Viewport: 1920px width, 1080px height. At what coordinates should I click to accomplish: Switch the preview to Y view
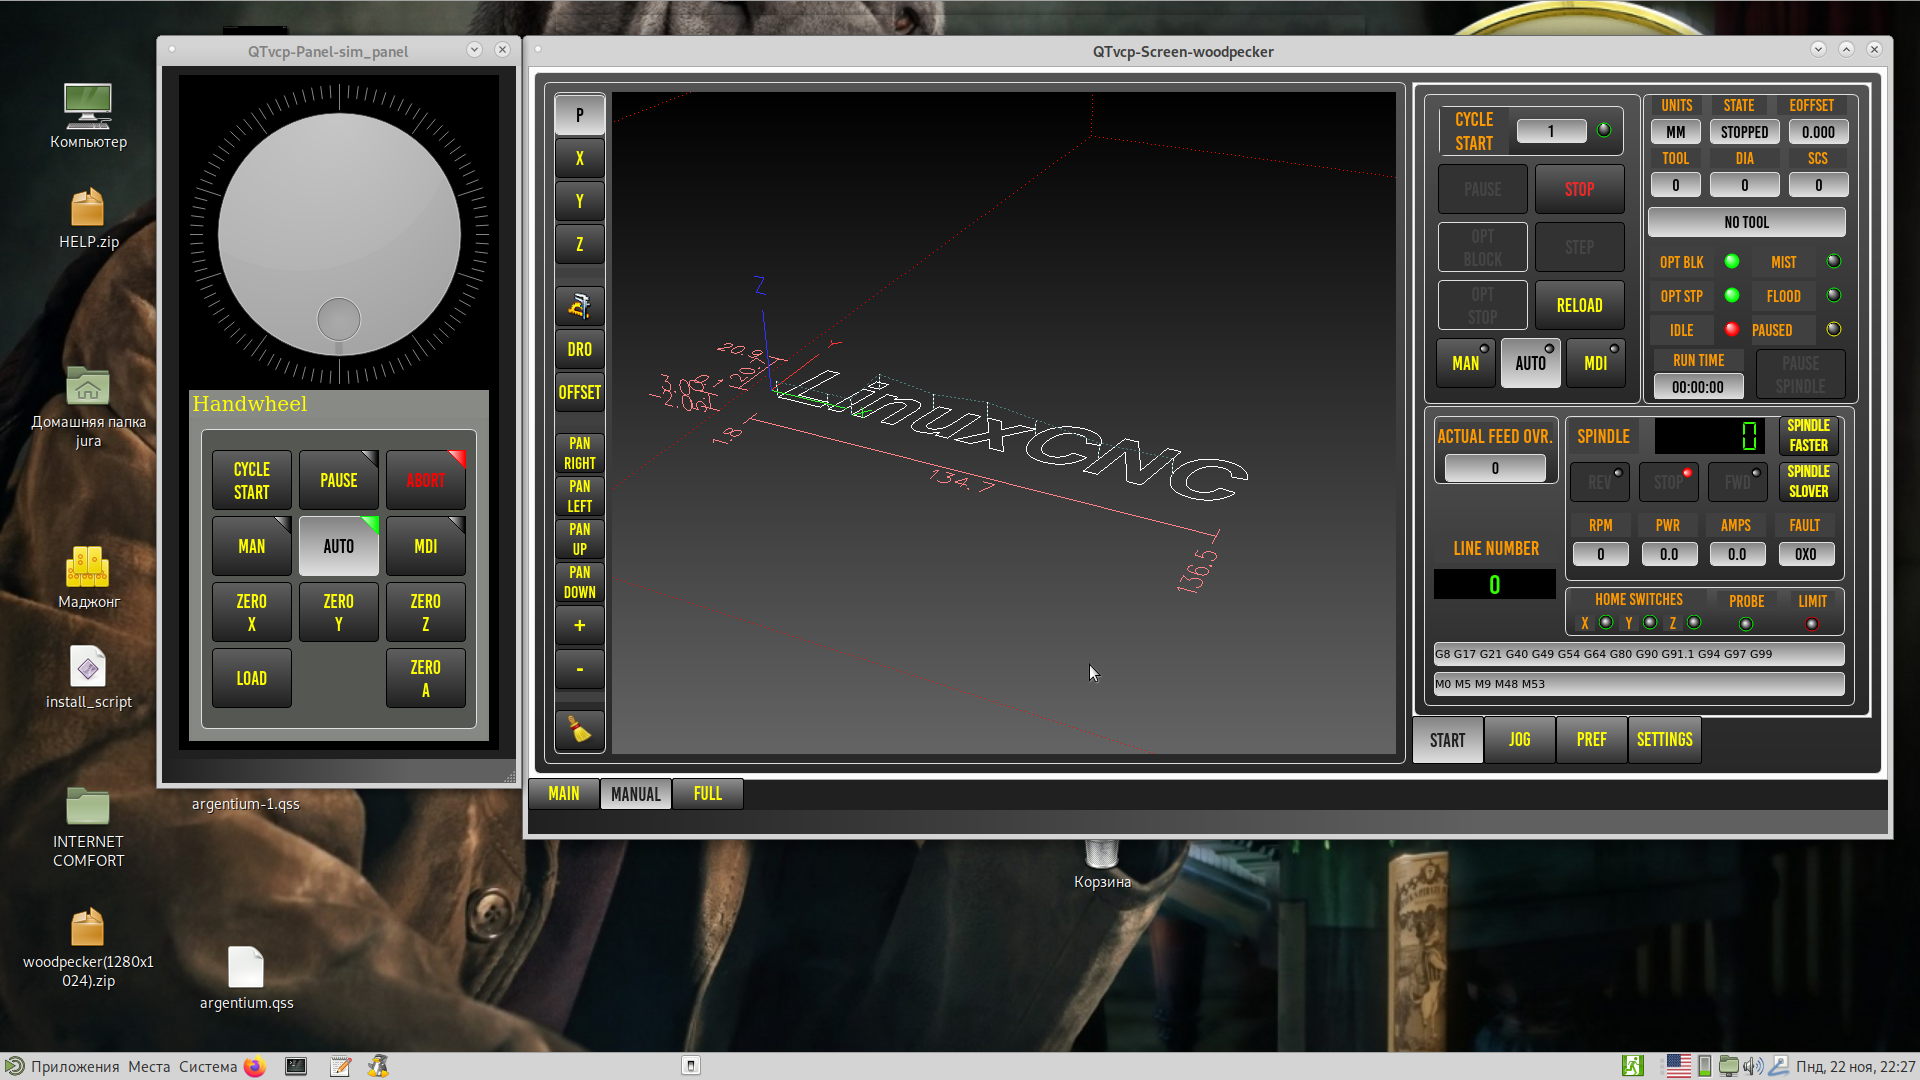click(x=579, y=201)
